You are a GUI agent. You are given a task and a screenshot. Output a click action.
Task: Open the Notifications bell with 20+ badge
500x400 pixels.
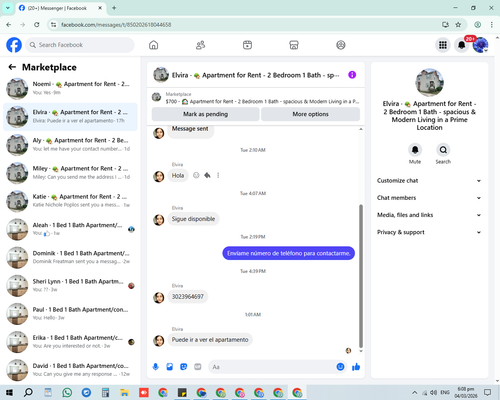click(462, 45)
